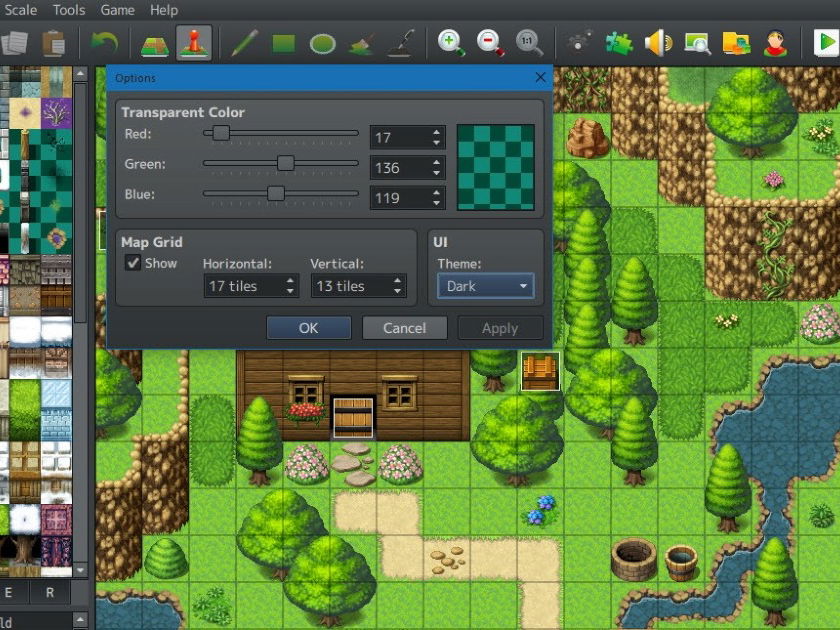840x630 pixels.
Task: Select the Pencil drawing tool
Action: (244, 43)
